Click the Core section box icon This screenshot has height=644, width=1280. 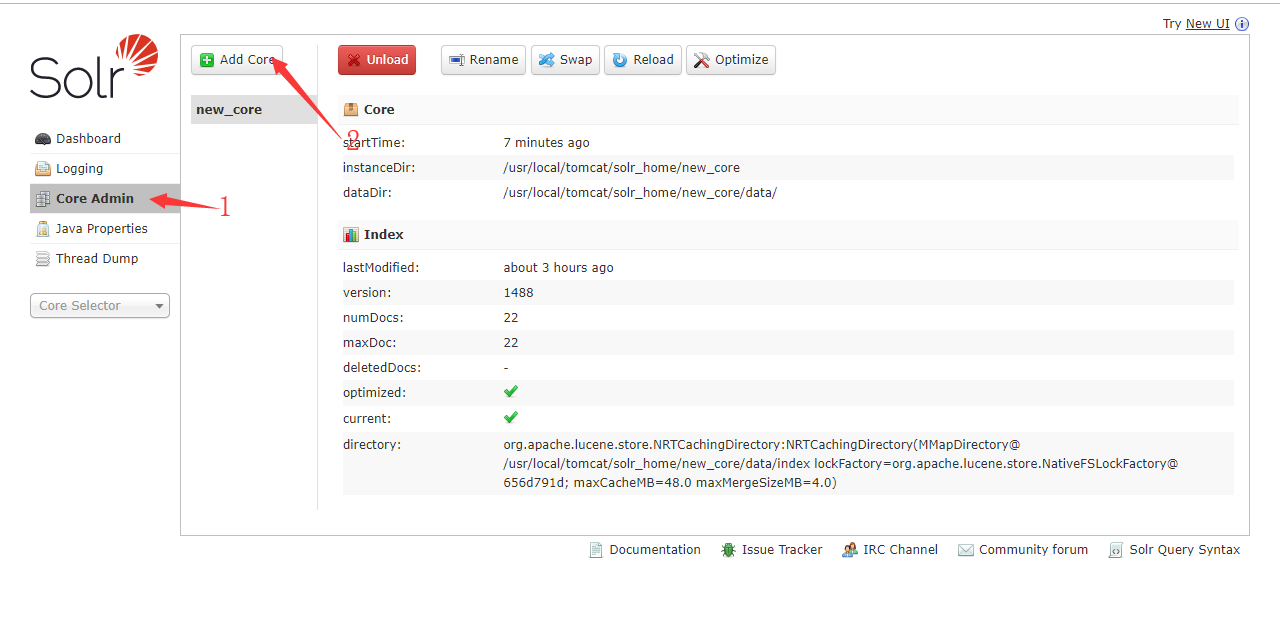pyautogui.click(x=351, y=110)
